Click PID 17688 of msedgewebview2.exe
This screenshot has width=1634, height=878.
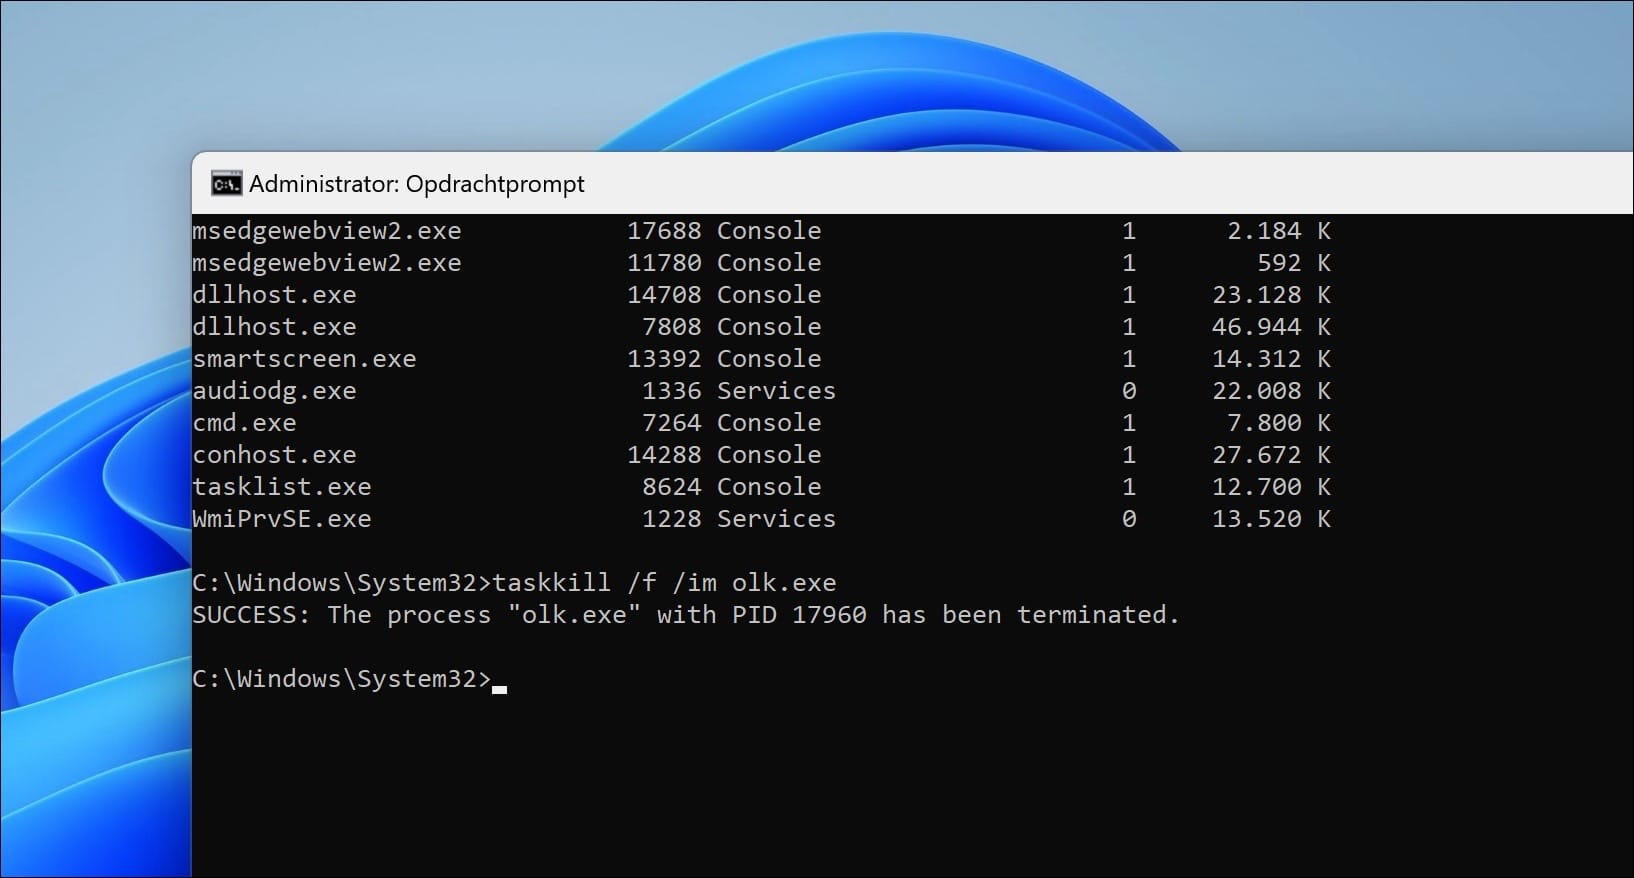[x=664, y=231]
